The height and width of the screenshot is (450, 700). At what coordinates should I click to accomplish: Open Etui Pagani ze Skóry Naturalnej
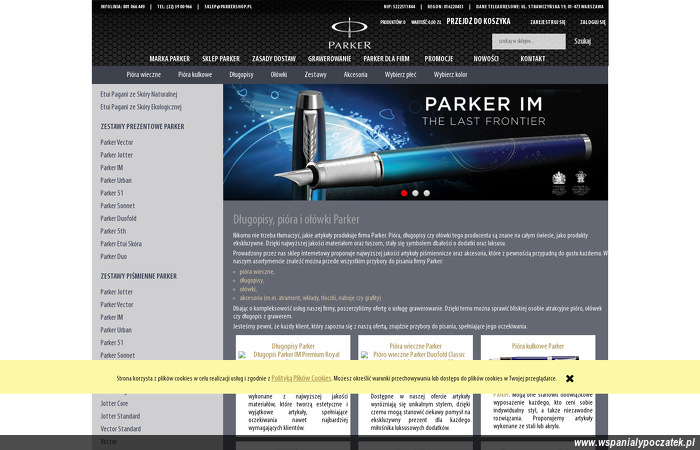(138, 94)
